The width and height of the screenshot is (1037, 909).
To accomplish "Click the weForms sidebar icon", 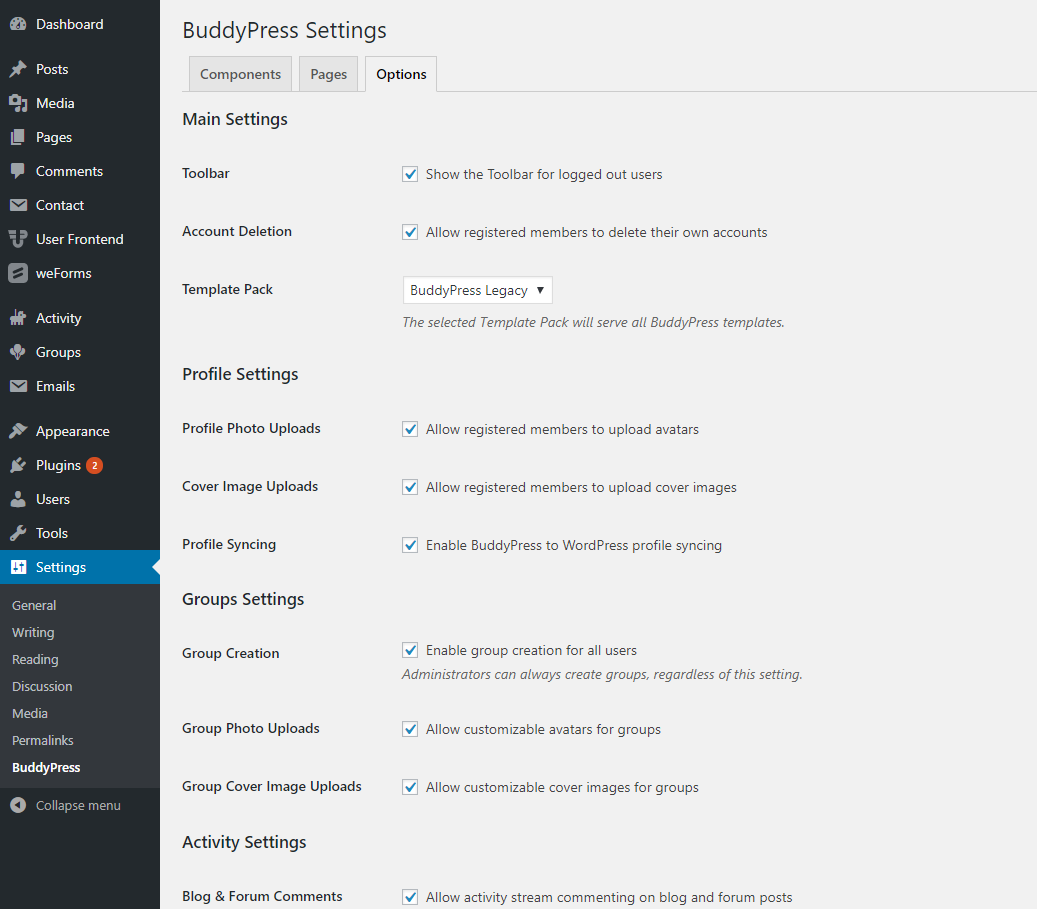I will [18, 273].
